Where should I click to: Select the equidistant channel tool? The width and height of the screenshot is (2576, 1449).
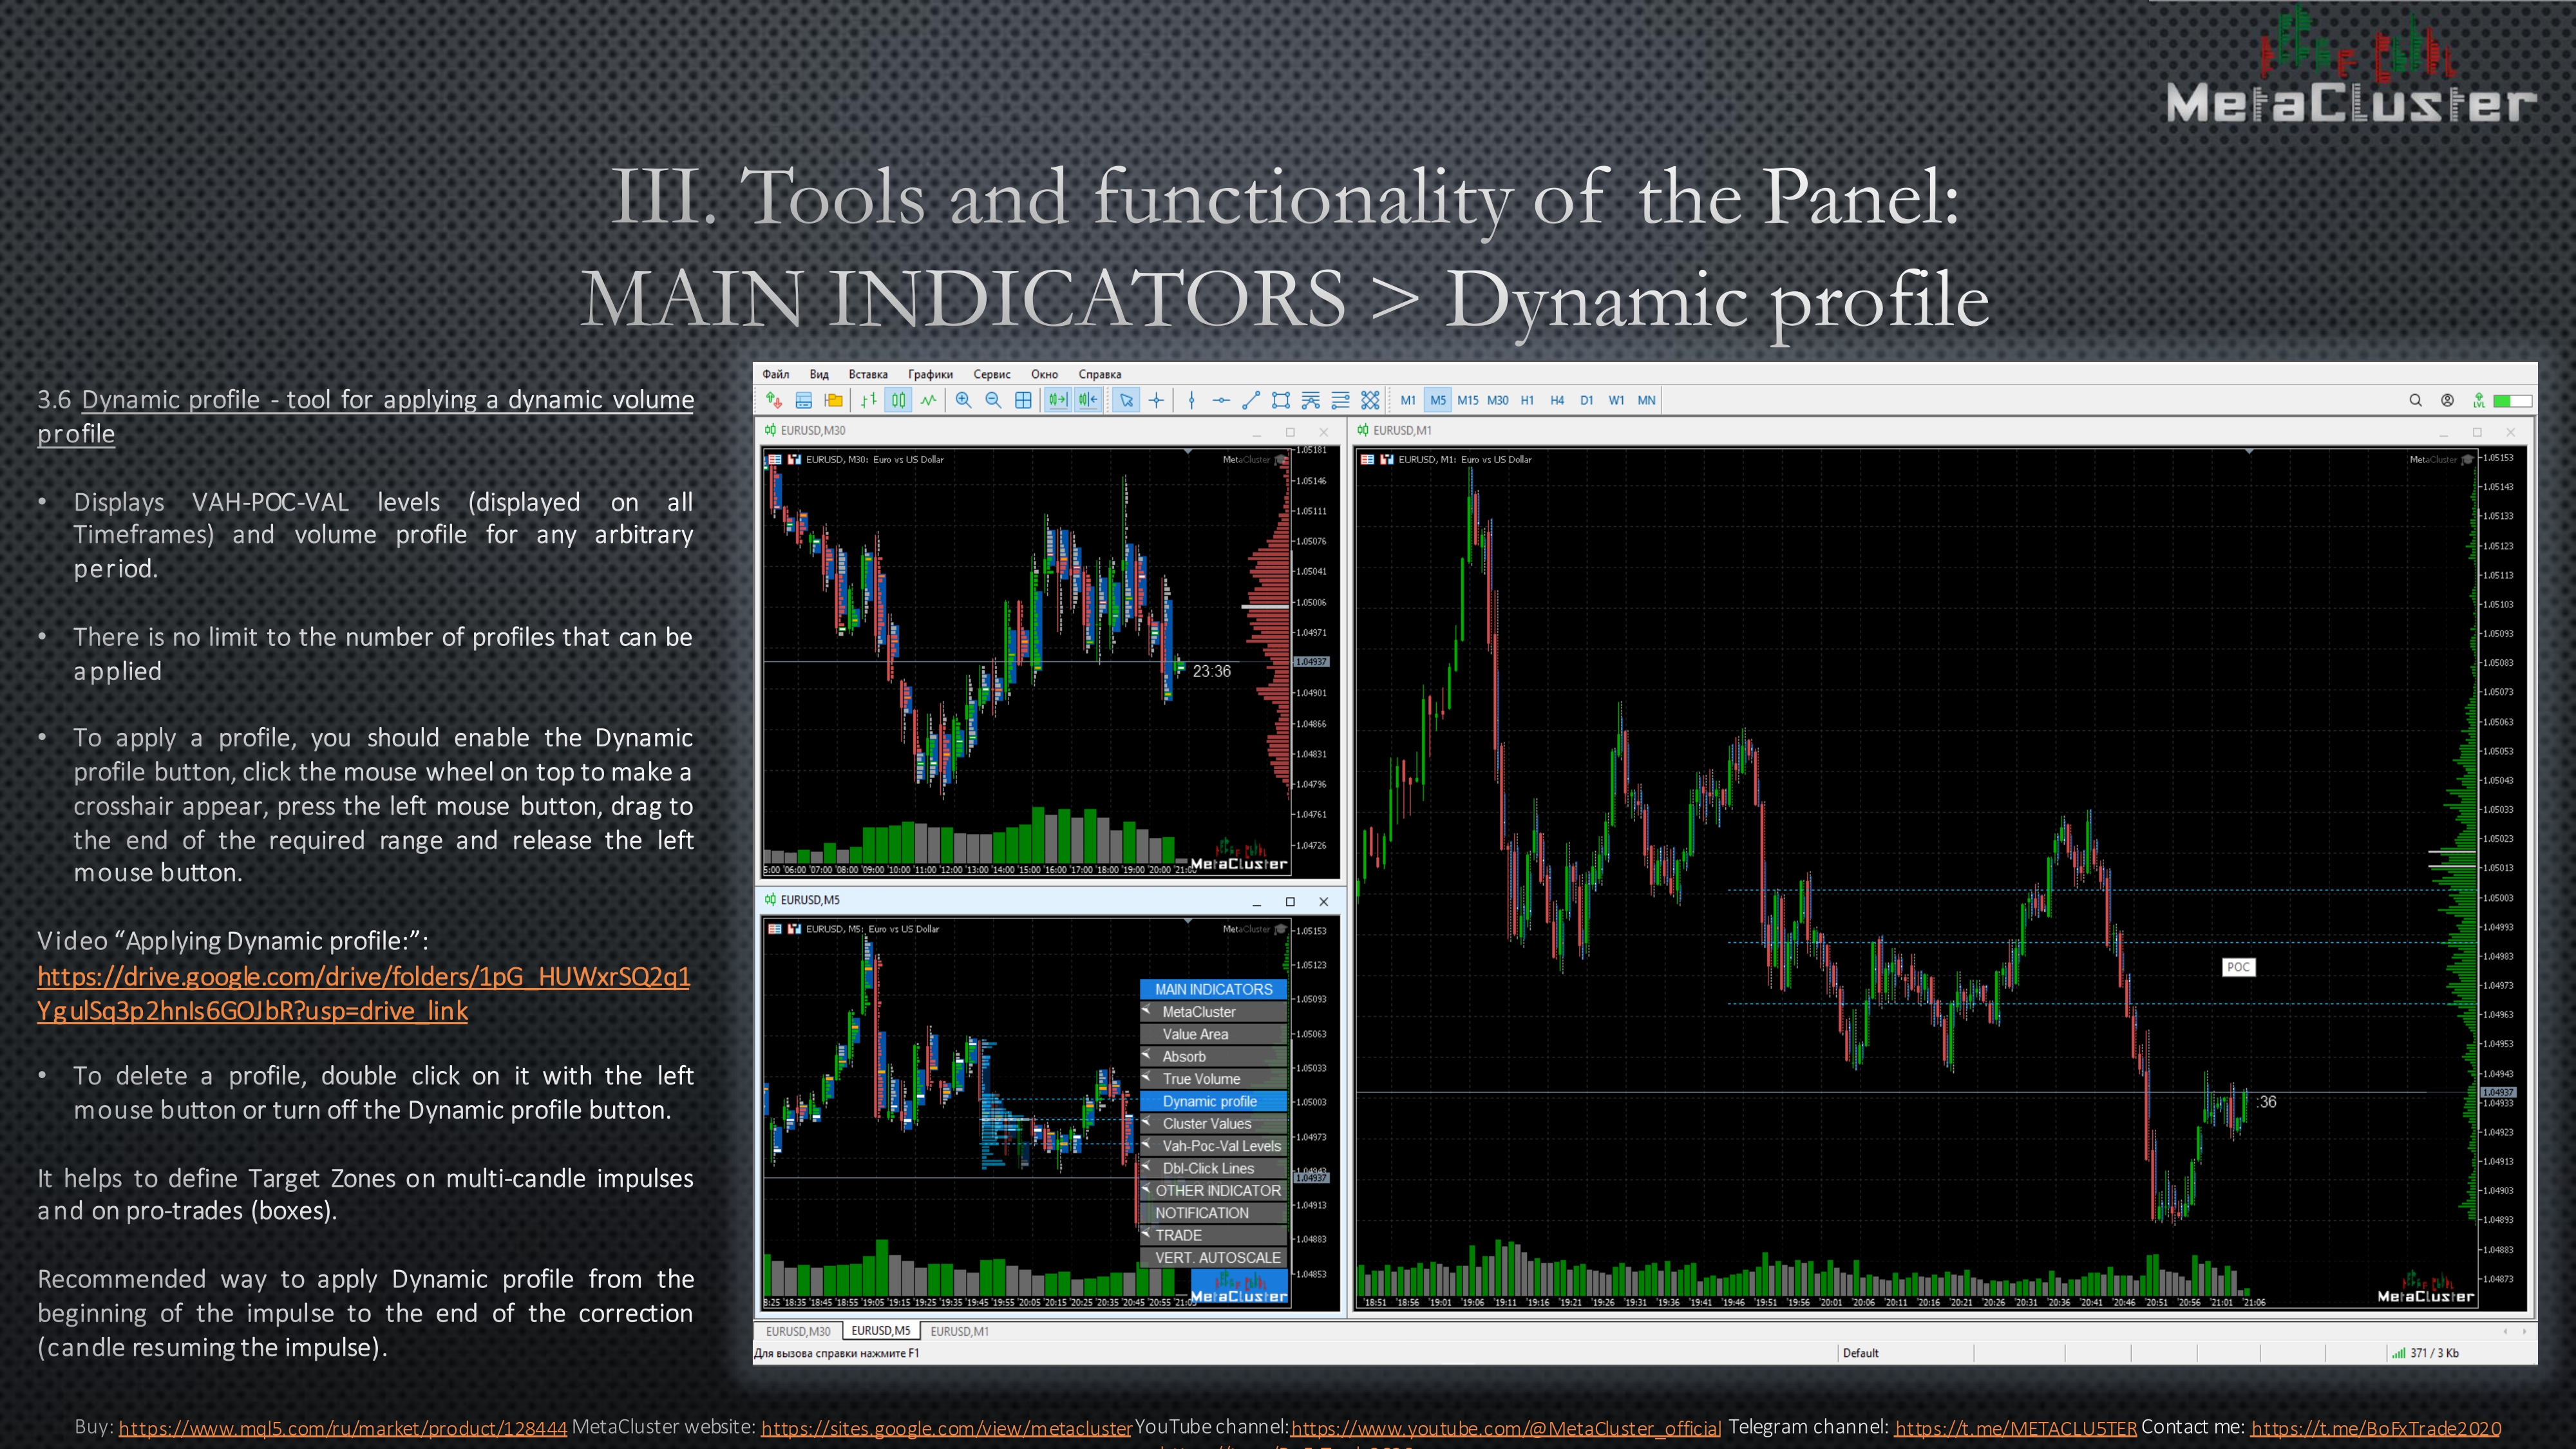1311,400
